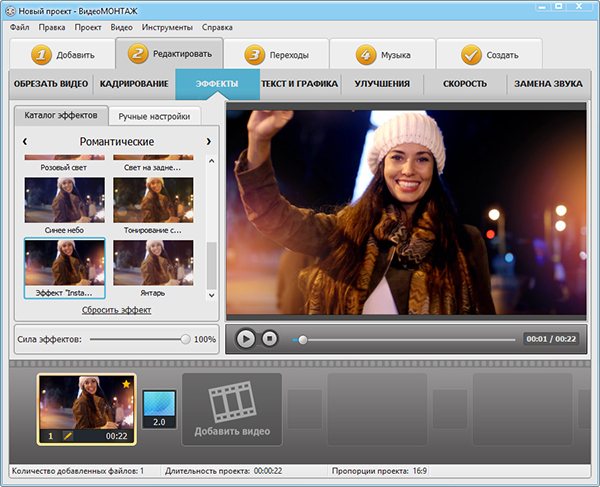
Task: Apply the Янтарь effect thumbnail
Action: coord(153,263)
